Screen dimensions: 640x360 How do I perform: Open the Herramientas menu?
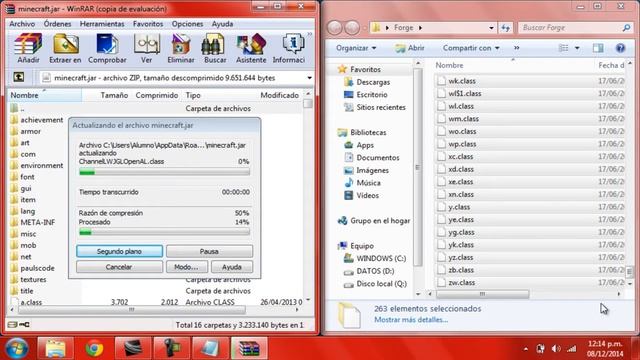(x=102, y=24)
